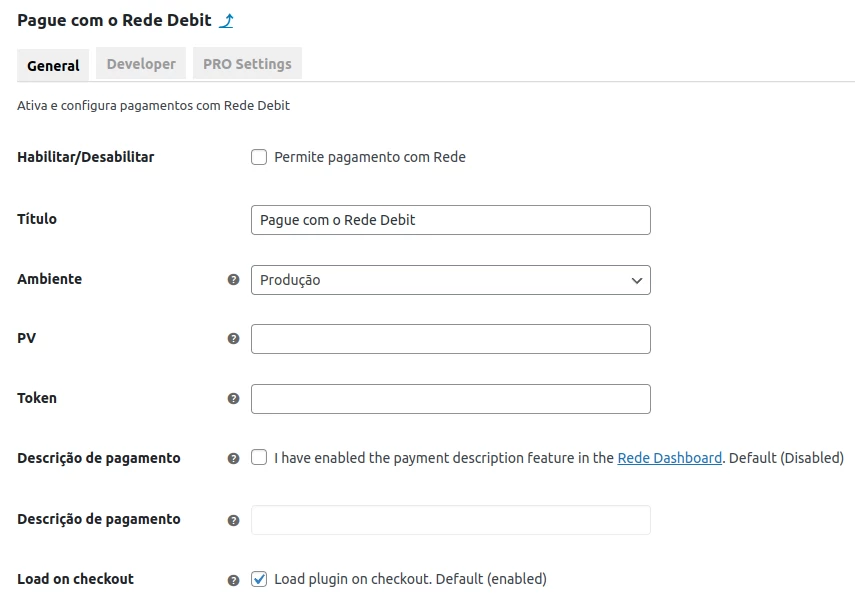Click help icon next to Token
The height and width of the screenshot is (603, 855).
point(234,399)
